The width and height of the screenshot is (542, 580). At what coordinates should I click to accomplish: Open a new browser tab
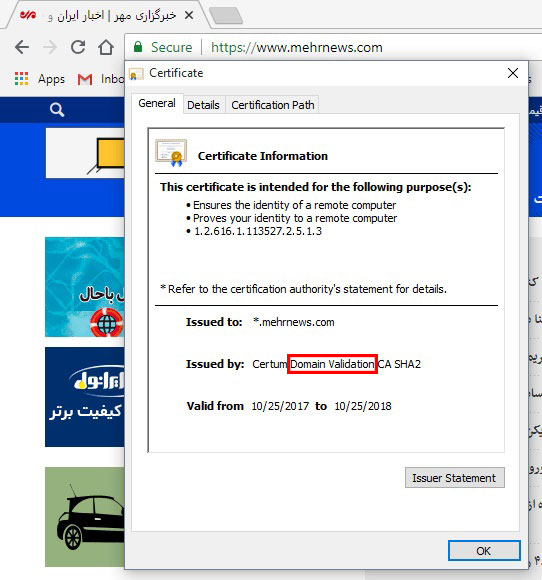[x=226, y=16]
